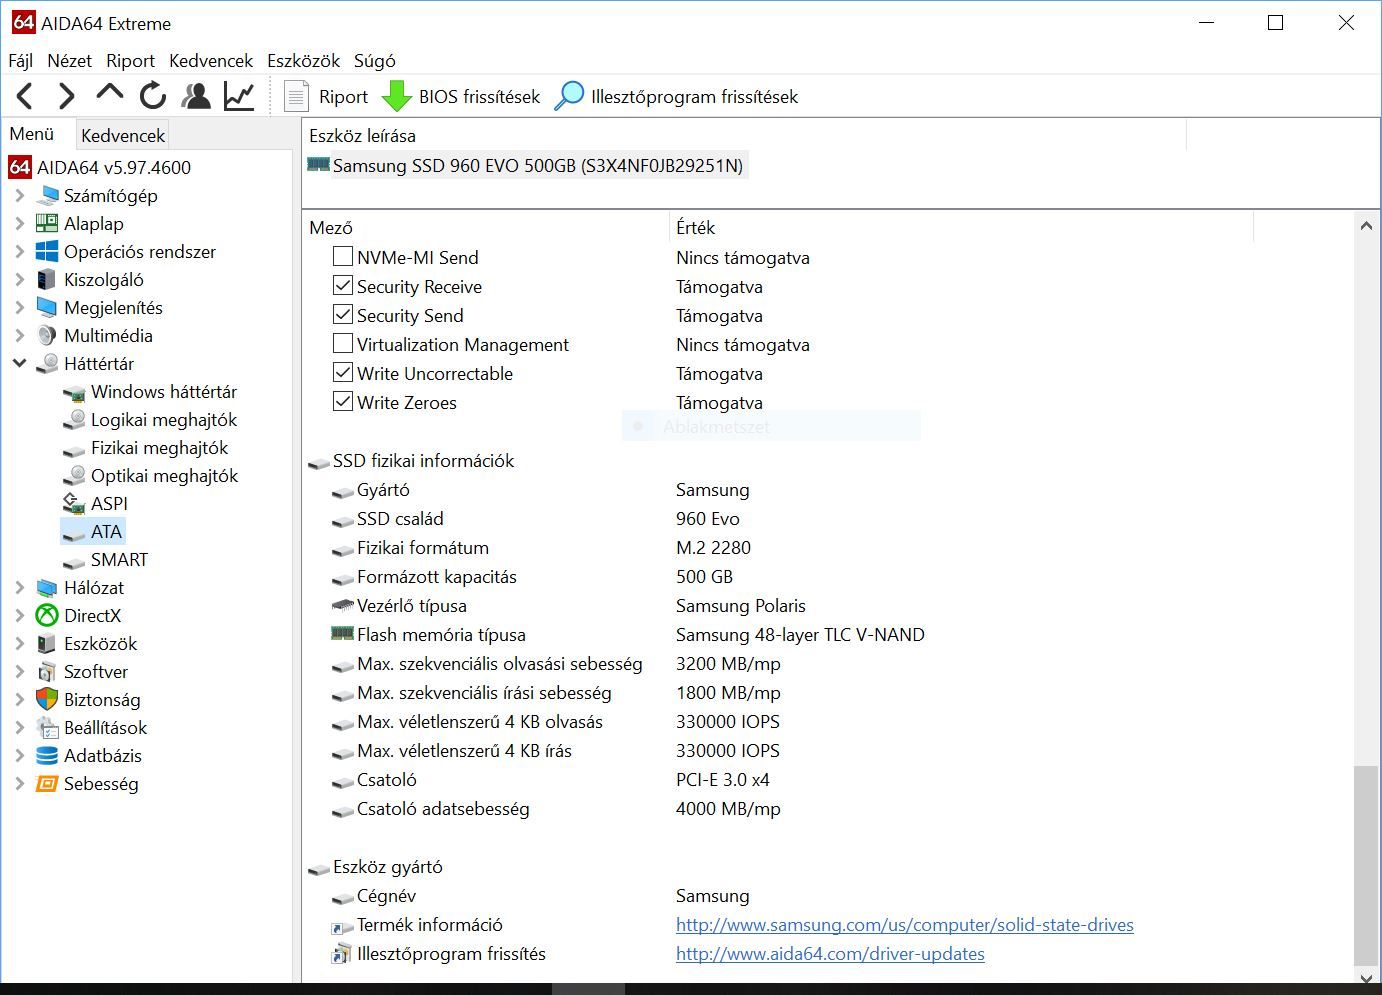Click the magnifier Illesztőprogram frissítések icon
This screenshot has height=995, width=1382.
coord(569,96)
